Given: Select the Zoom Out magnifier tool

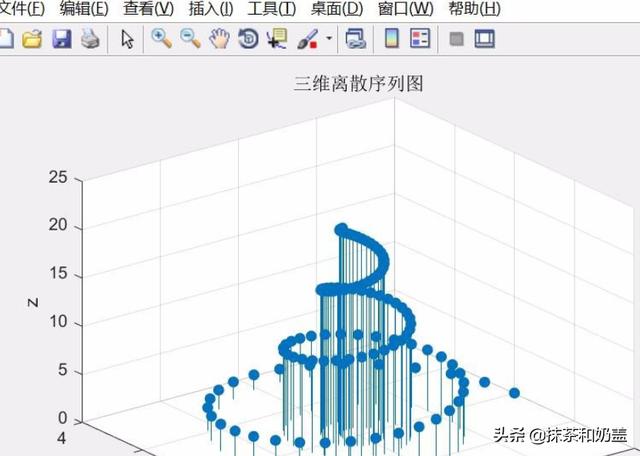Looking at the screenshot, I should (x=191, y=39).
